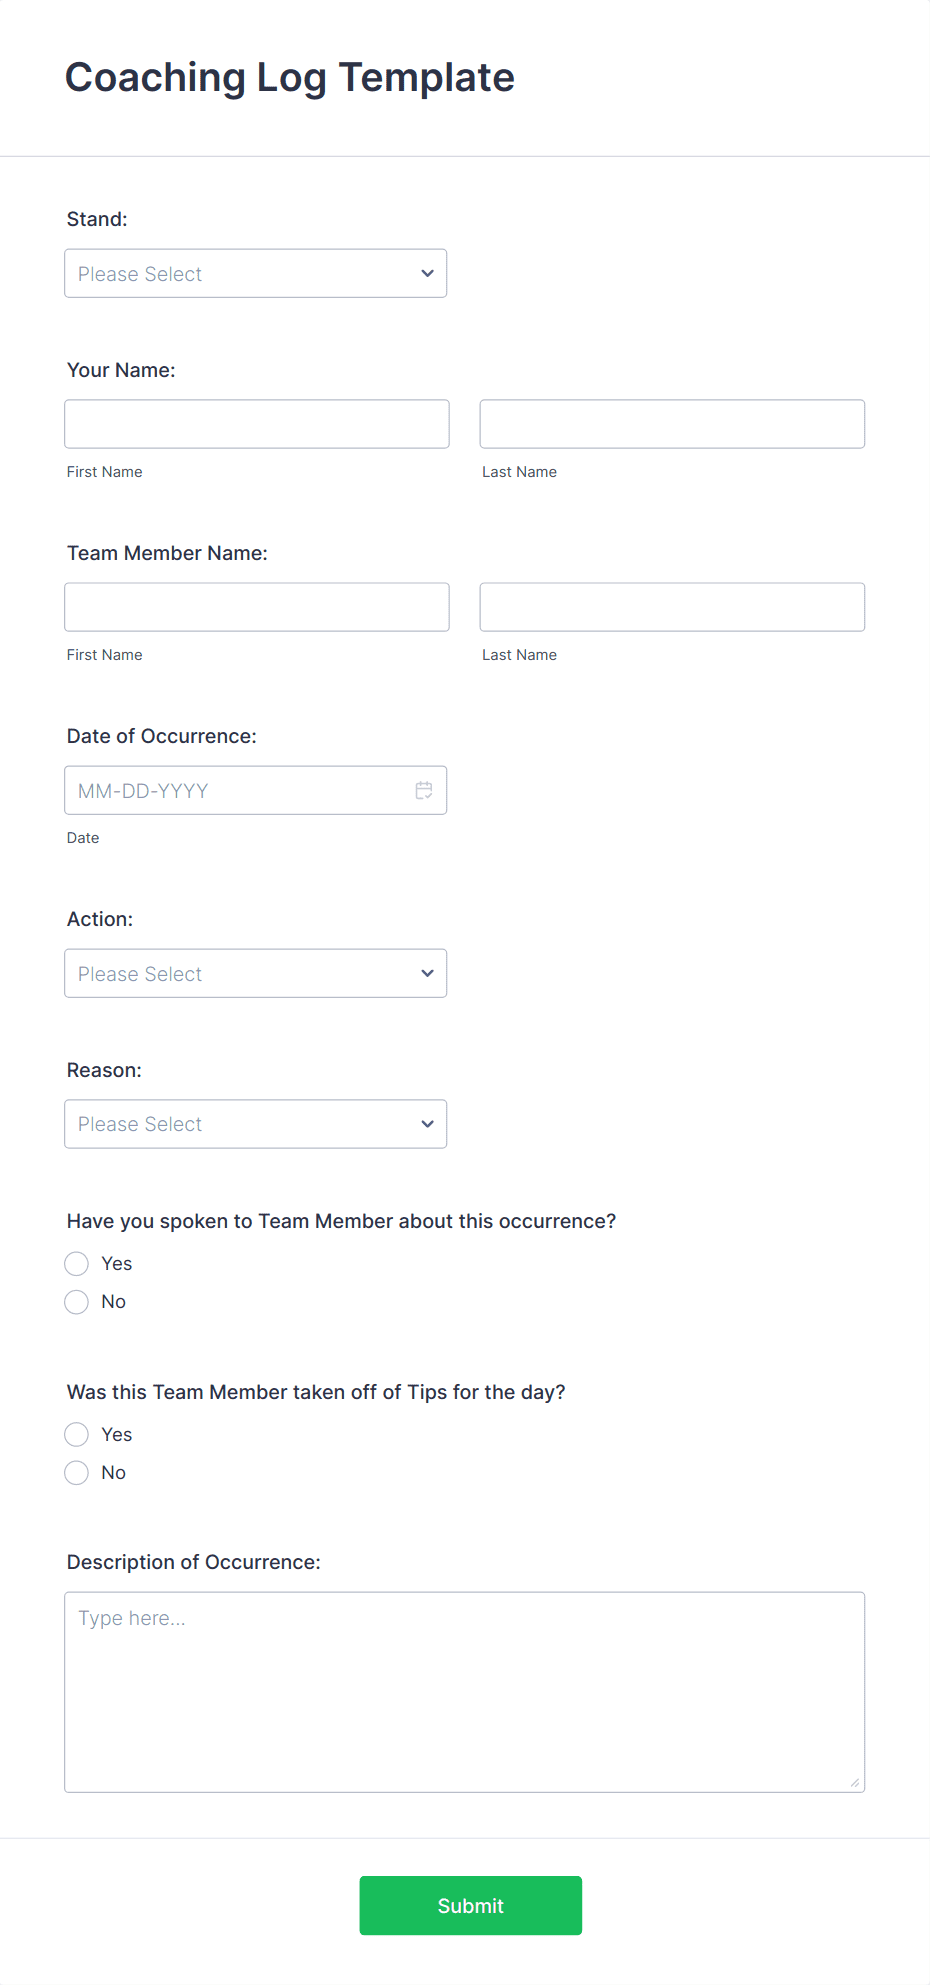Click the Coaching Log Template title
This screenshot has height=1985, width=930.
(290, 77)
